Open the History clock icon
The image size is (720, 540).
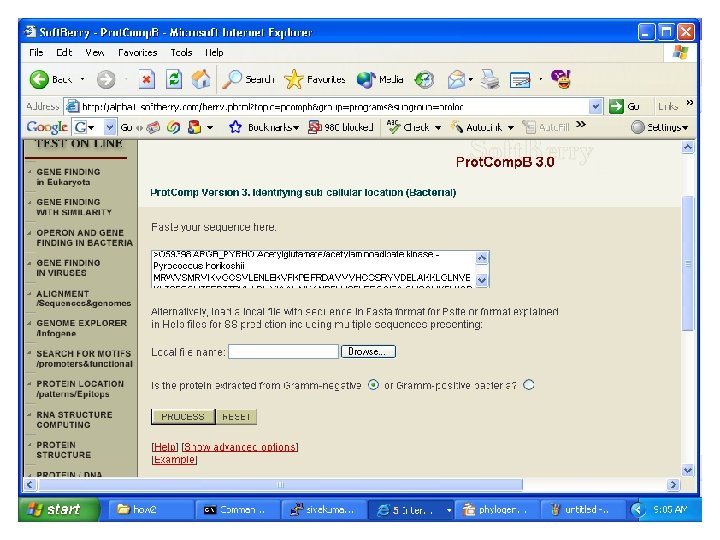(424, 80)
